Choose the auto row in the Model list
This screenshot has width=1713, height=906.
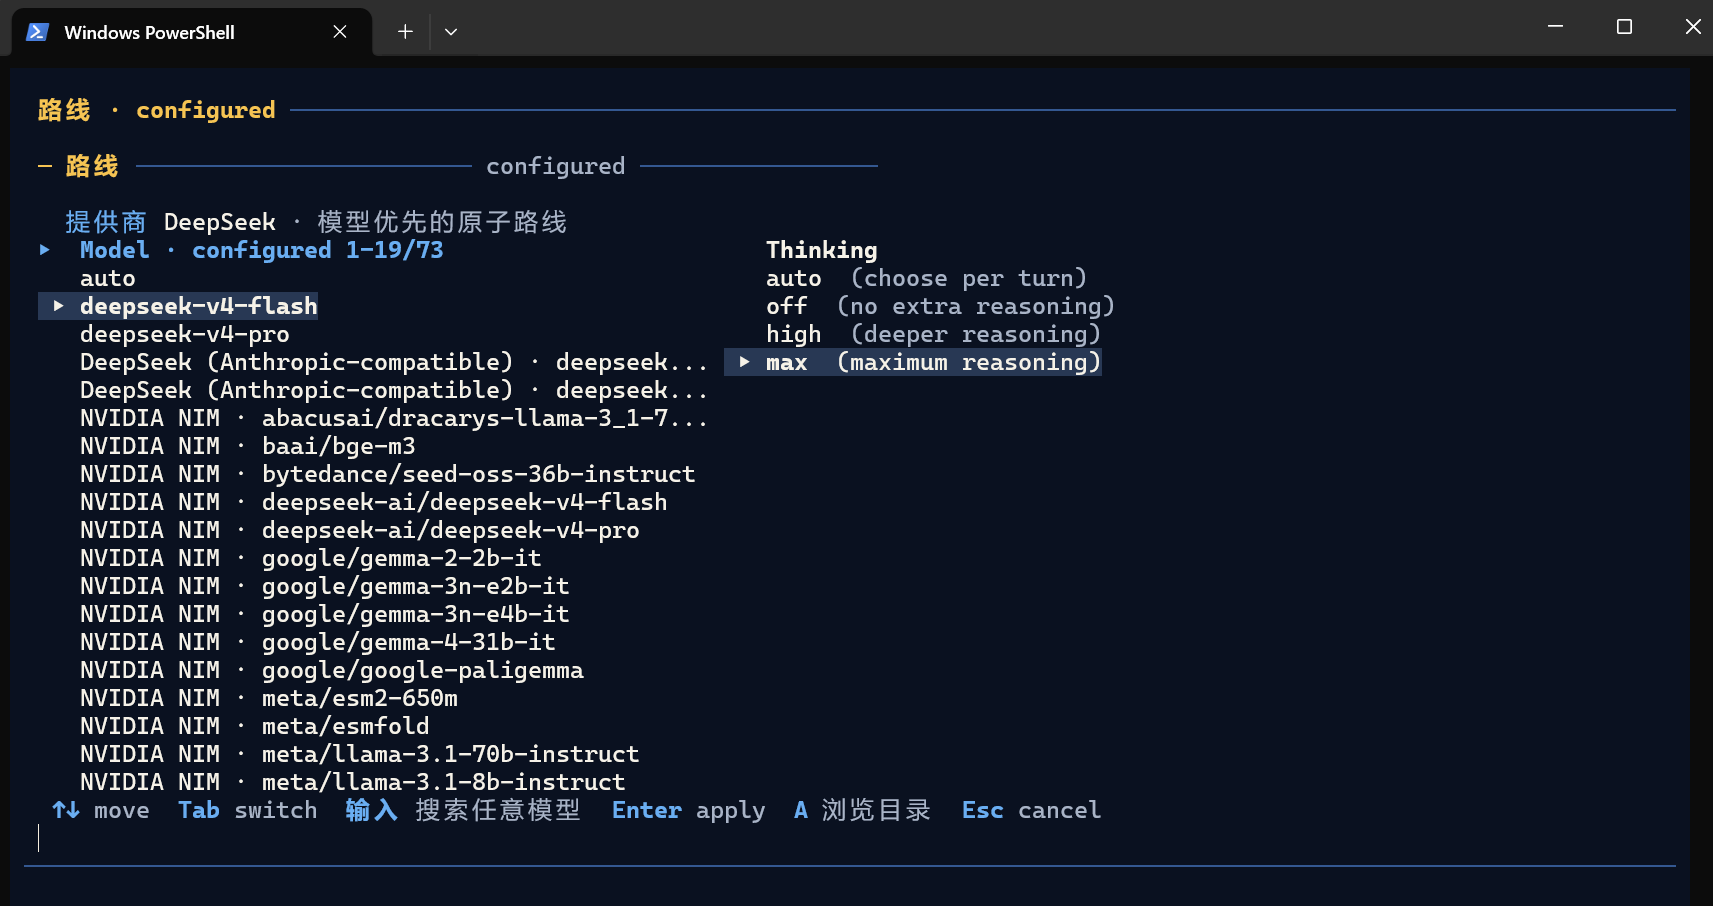(x=107, y=278)
